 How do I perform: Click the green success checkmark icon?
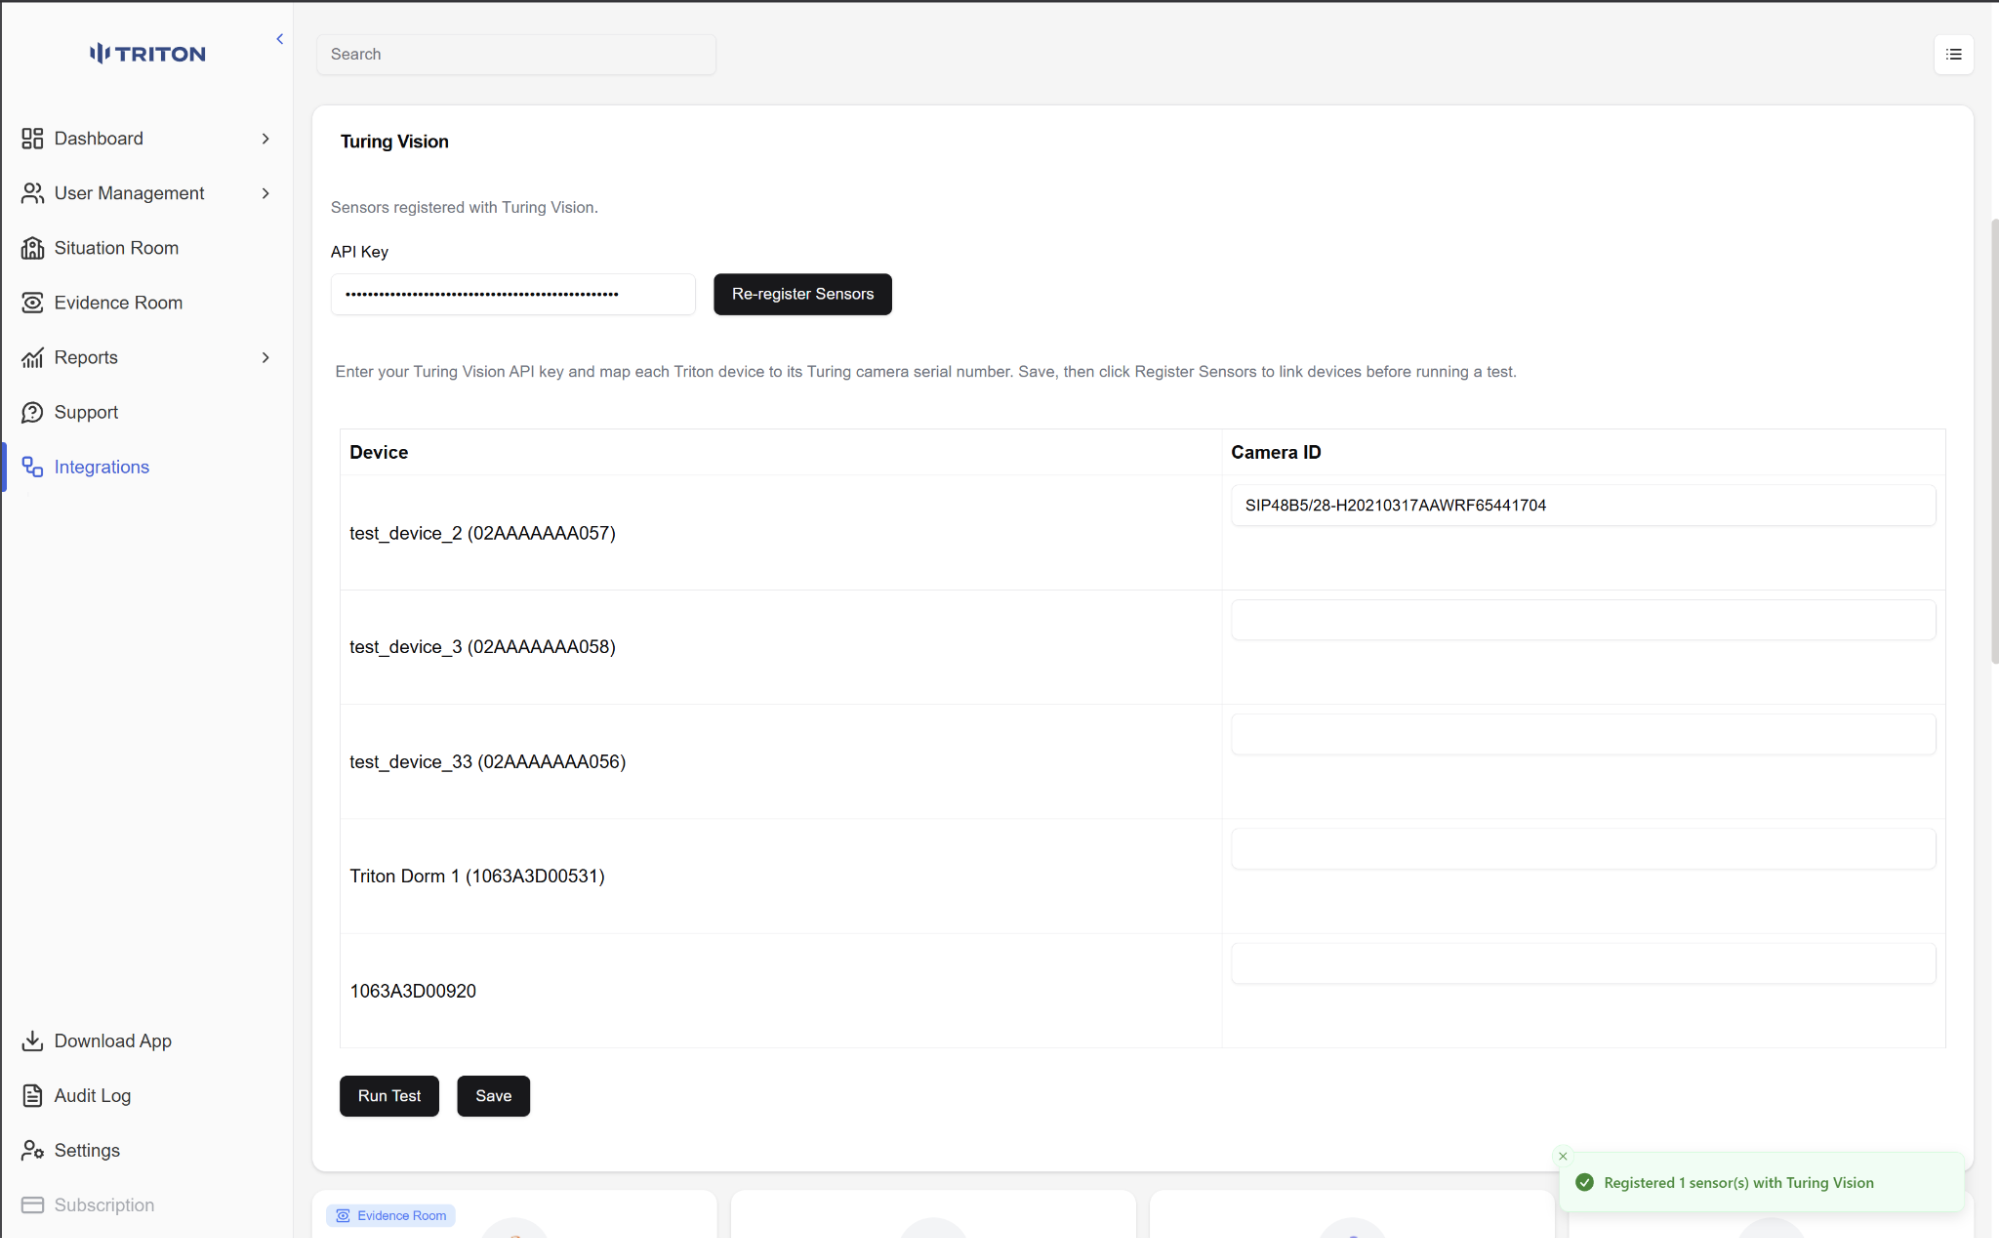pyautogui.click(x=1585, y=1182)
